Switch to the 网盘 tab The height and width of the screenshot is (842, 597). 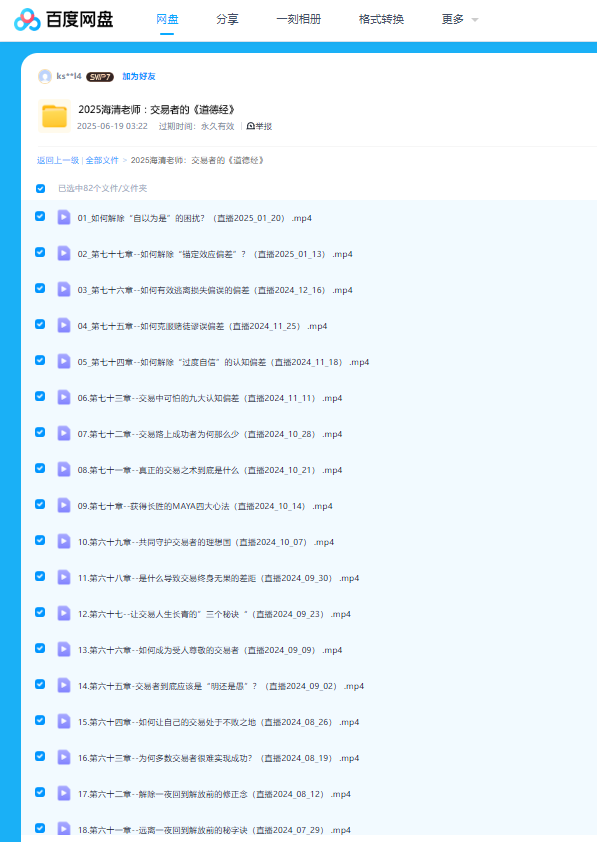point(167,19)
